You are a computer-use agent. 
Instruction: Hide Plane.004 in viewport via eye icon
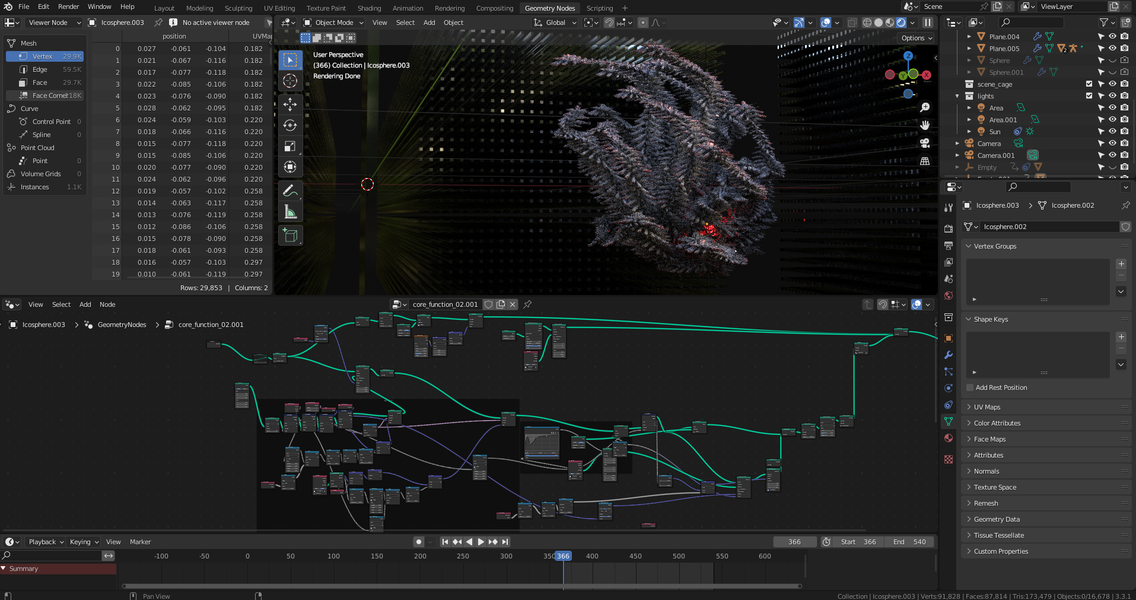click(1112, 36)
